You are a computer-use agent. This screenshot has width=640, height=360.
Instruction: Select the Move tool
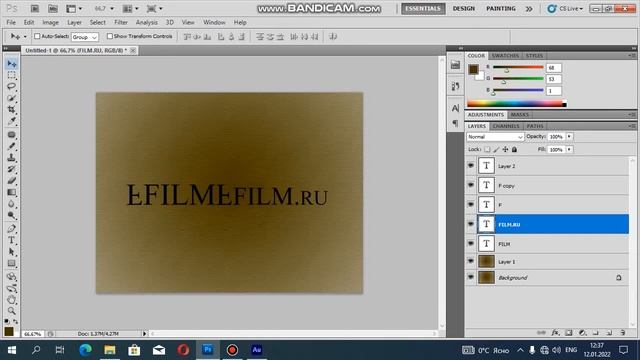pos(11,64)
